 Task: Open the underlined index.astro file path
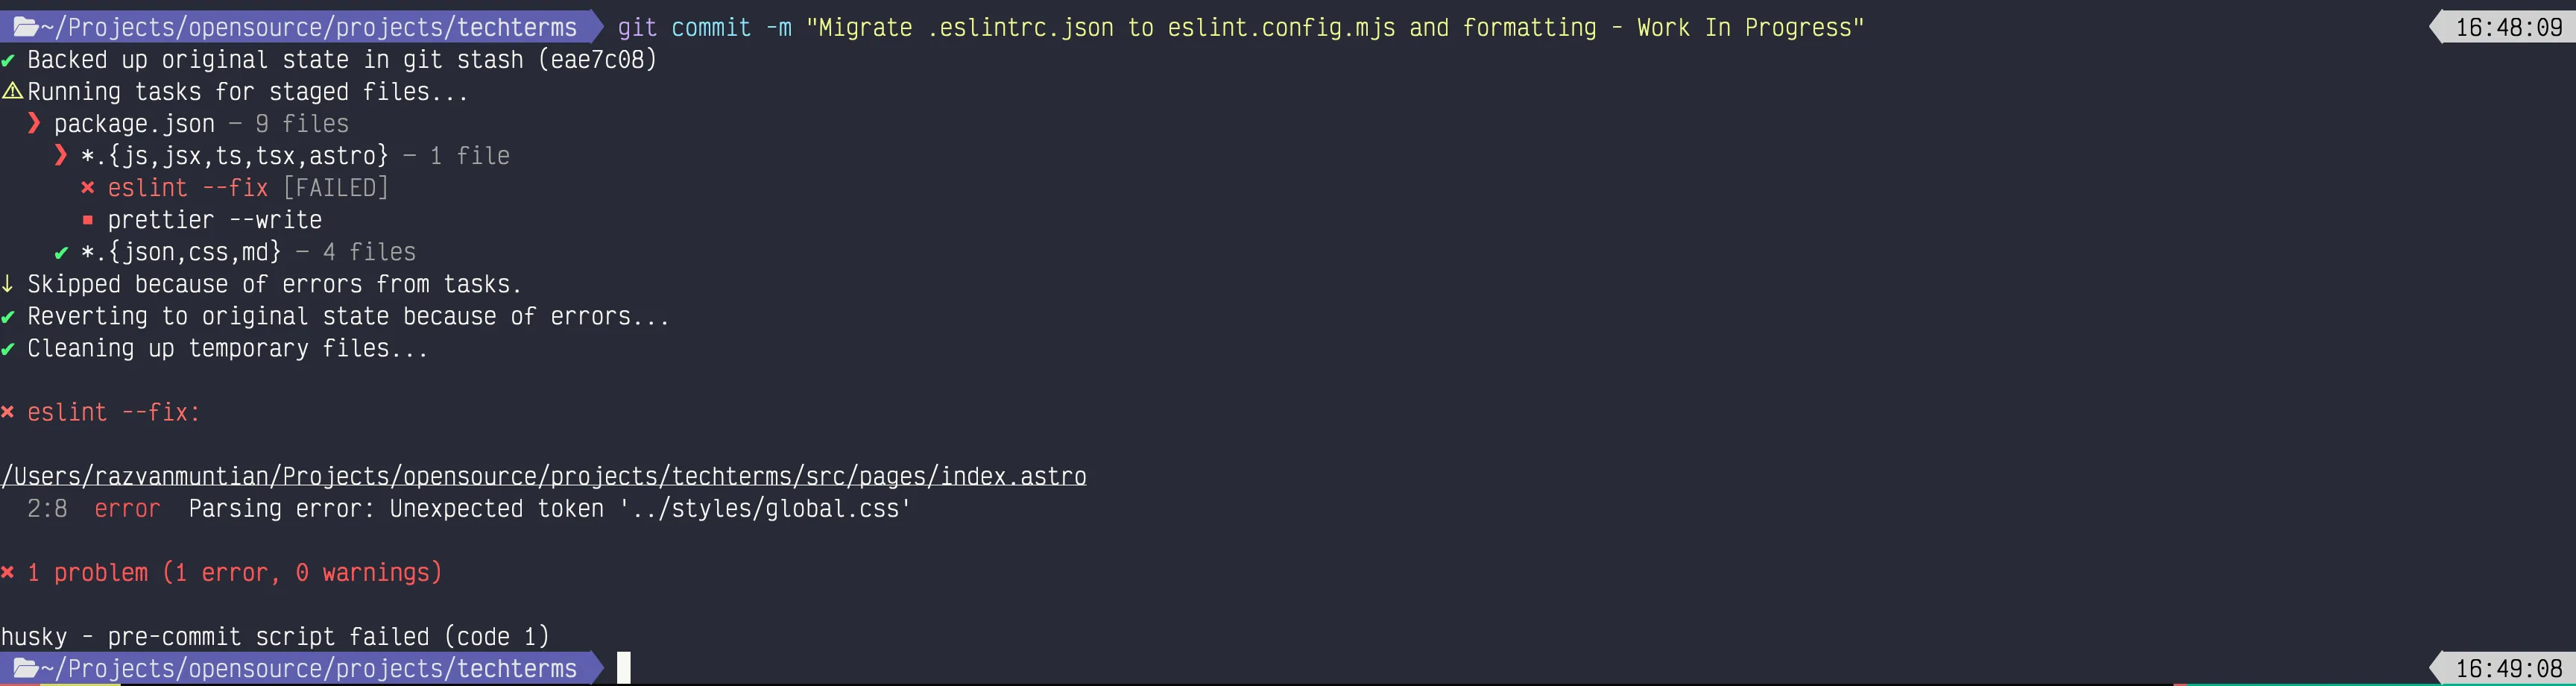tap(543, 476)
